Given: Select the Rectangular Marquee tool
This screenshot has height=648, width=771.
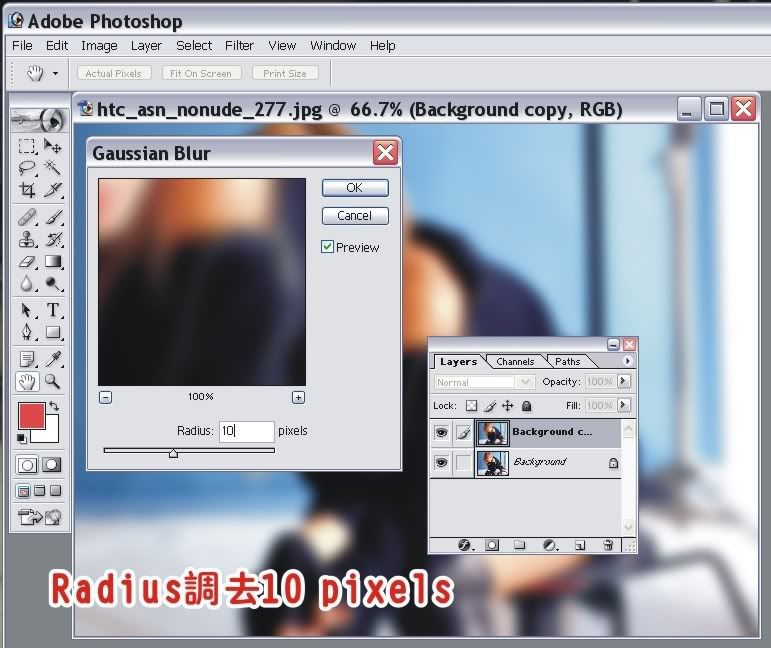Looking at the screenshot, I should pyautogui.click(x=27, y=147).
